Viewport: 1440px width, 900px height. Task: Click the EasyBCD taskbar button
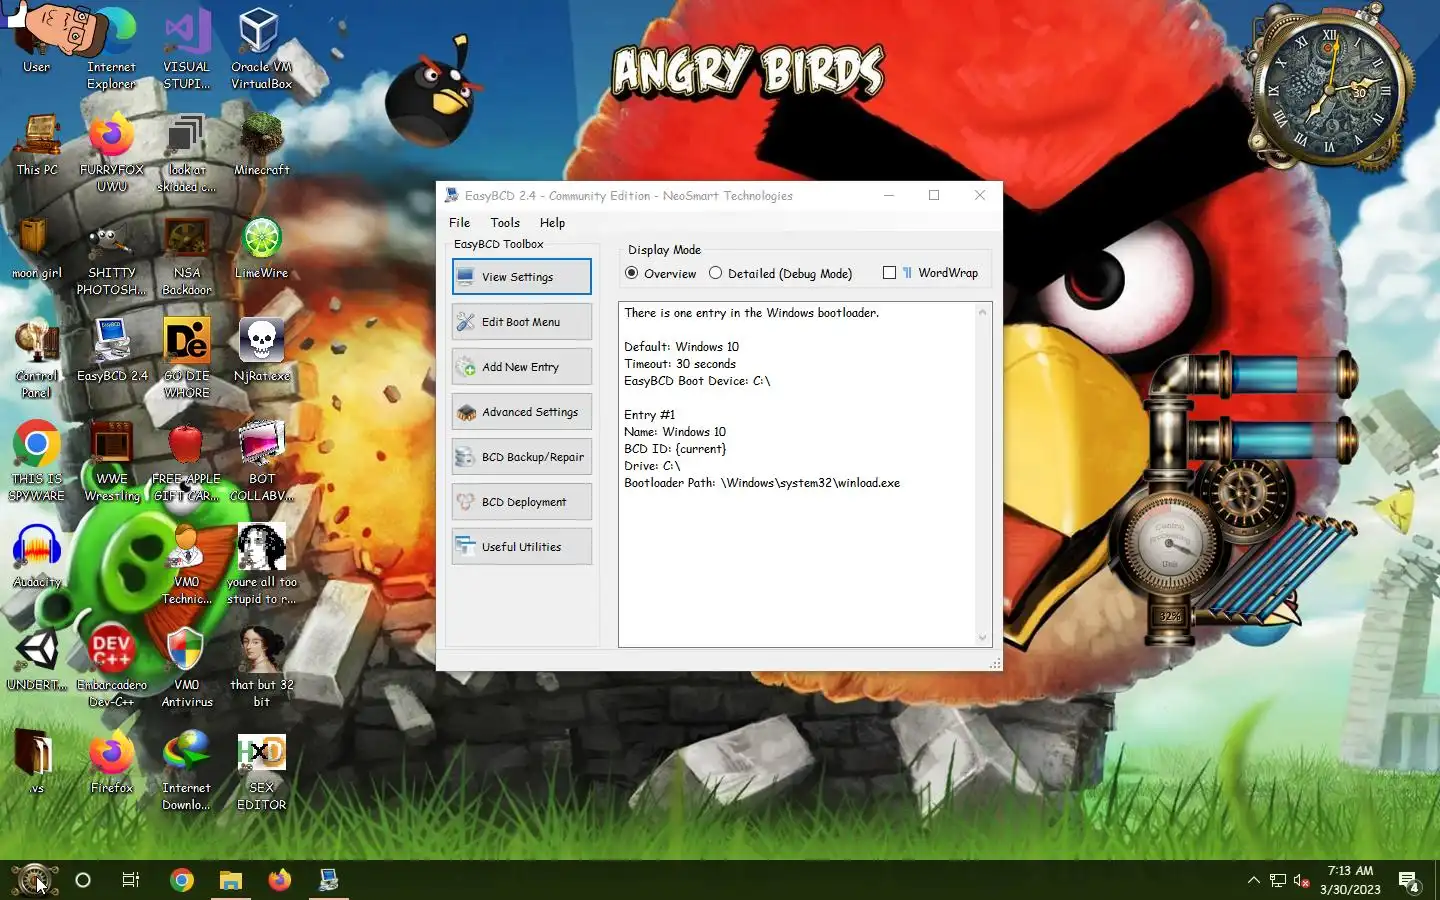(x=328, y=880)
